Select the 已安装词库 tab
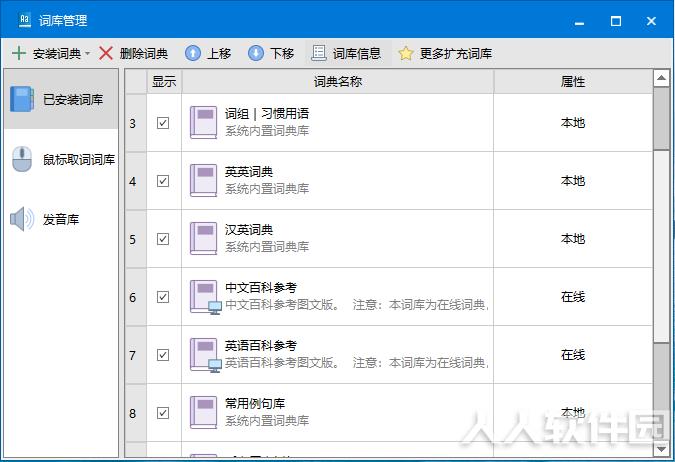The width and height of the screenshot is (675, 462). click(61, 99)
